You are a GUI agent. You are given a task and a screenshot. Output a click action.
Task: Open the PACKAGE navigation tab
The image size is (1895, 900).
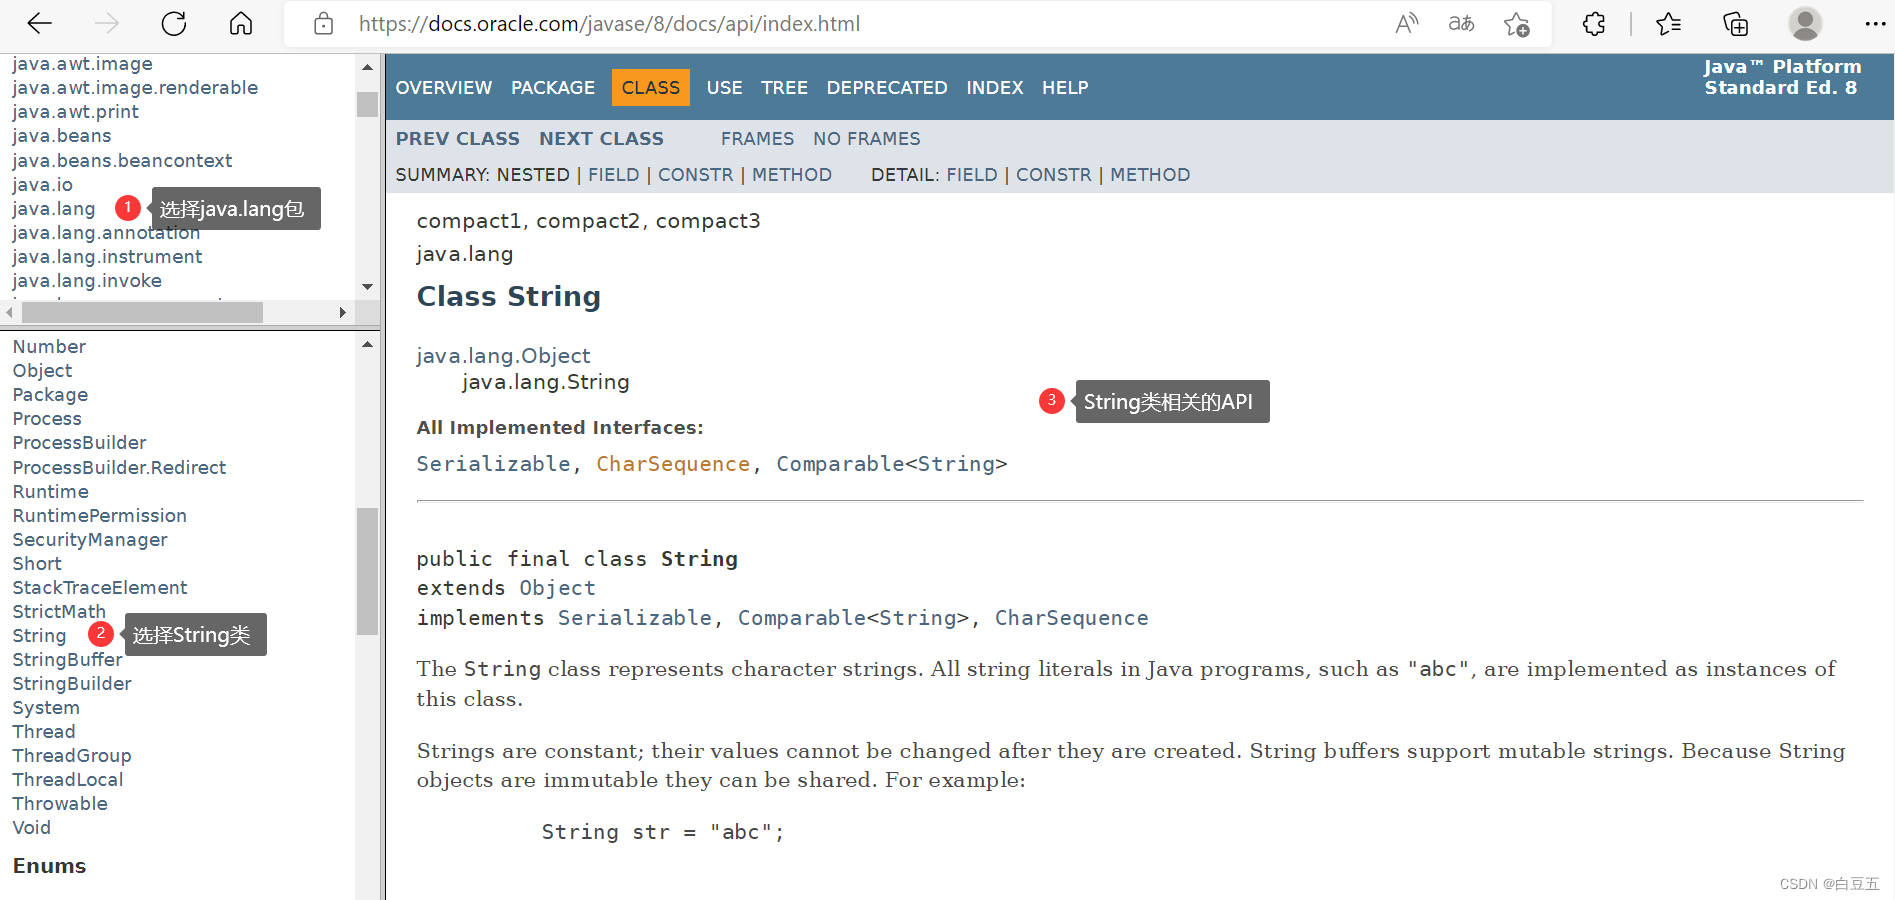click(x=553, y=88)
